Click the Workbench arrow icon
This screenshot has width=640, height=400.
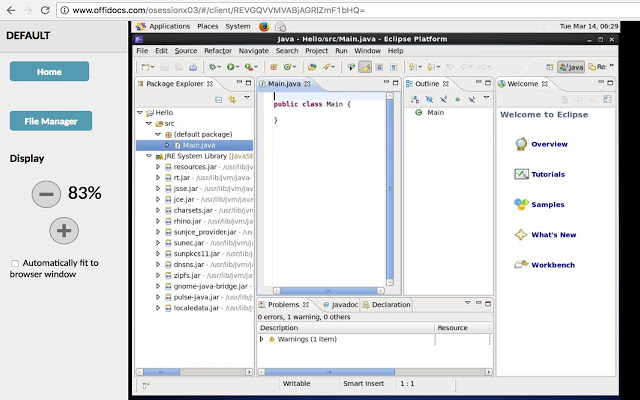[521, 264]
